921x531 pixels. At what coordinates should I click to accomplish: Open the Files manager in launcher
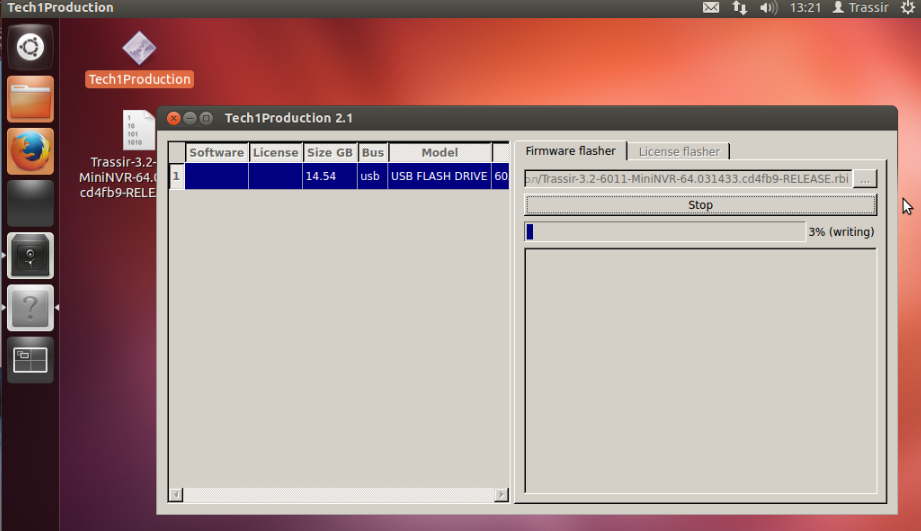tap(30, 99)
